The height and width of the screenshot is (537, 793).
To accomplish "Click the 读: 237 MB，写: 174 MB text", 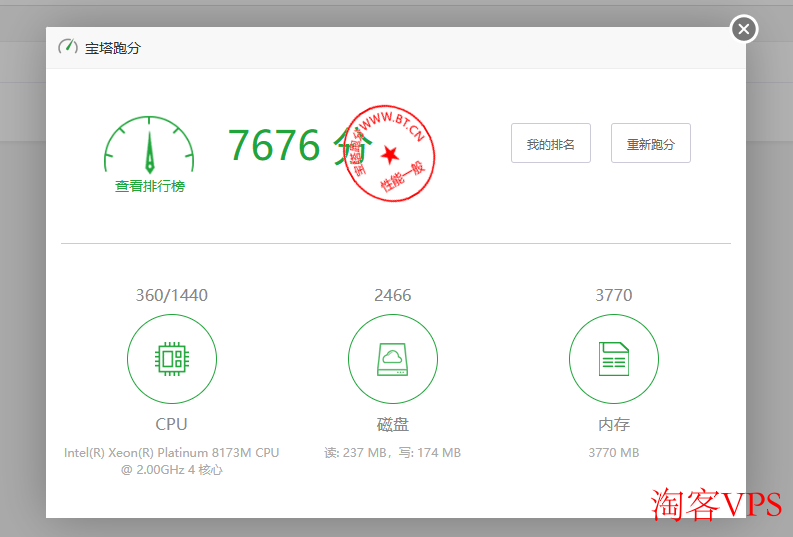I will tap(392, 453).
